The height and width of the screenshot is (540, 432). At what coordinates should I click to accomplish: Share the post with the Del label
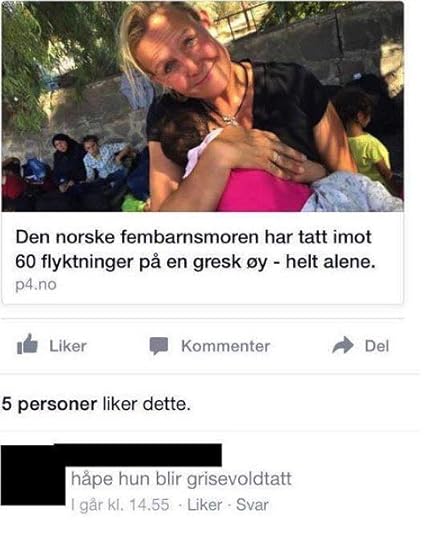point(377,346)
